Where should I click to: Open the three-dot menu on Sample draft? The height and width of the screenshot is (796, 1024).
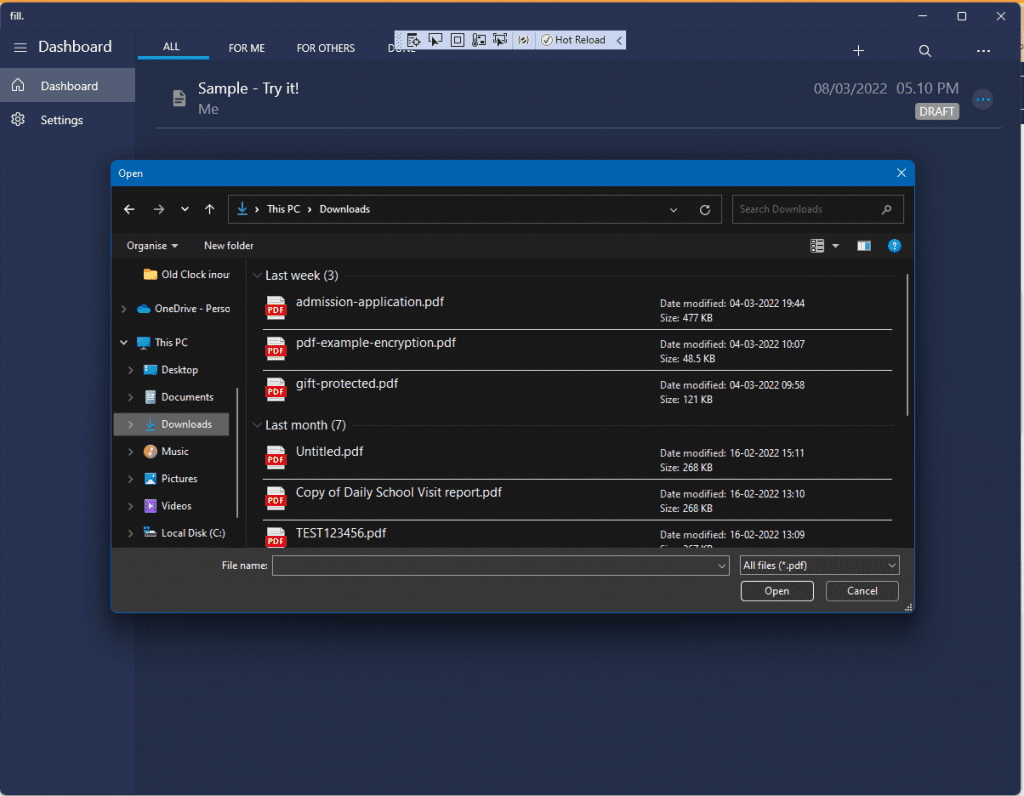tap(983, 99)
